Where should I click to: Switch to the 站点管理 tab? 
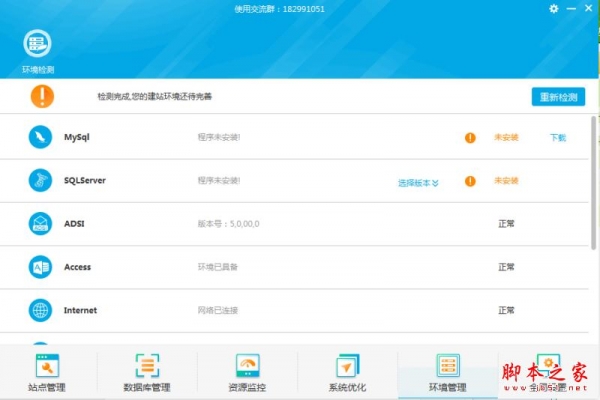click(x=48, y=373)
